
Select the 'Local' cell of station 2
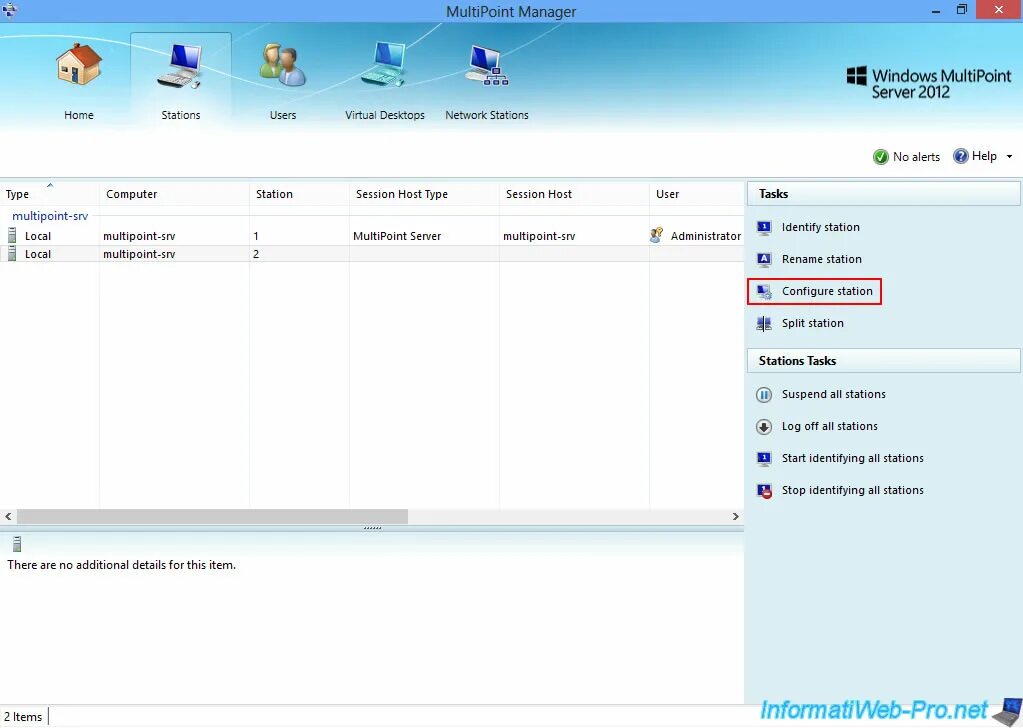coord(38,254)
